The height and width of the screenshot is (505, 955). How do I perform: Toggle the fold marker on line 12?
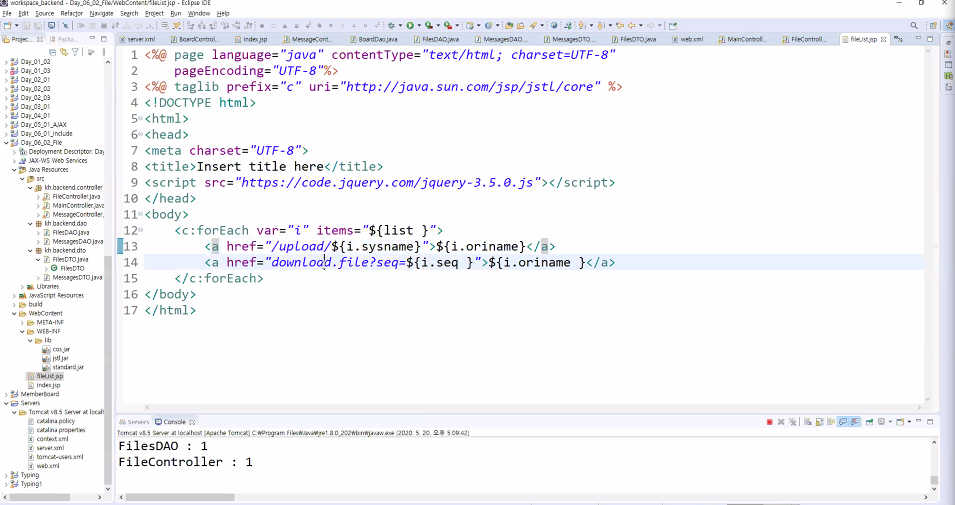point(141,230)
